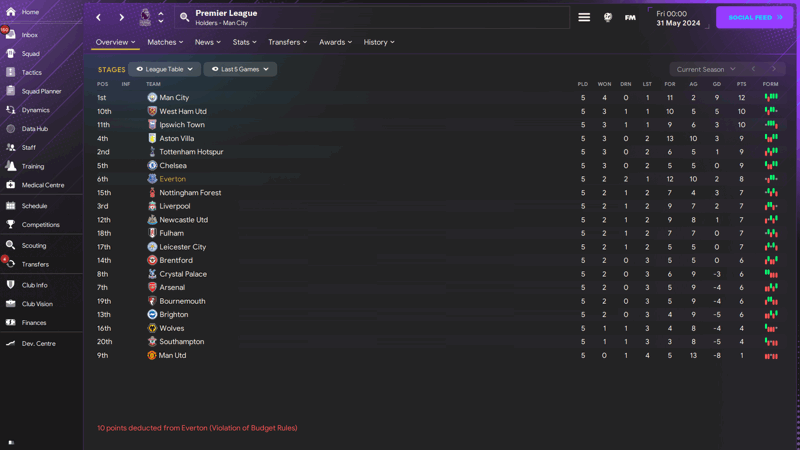This screenshot has width=800, height=450.
Task: Open the Social Feed button
Action: pyautogui.click(x=755, y=17)
